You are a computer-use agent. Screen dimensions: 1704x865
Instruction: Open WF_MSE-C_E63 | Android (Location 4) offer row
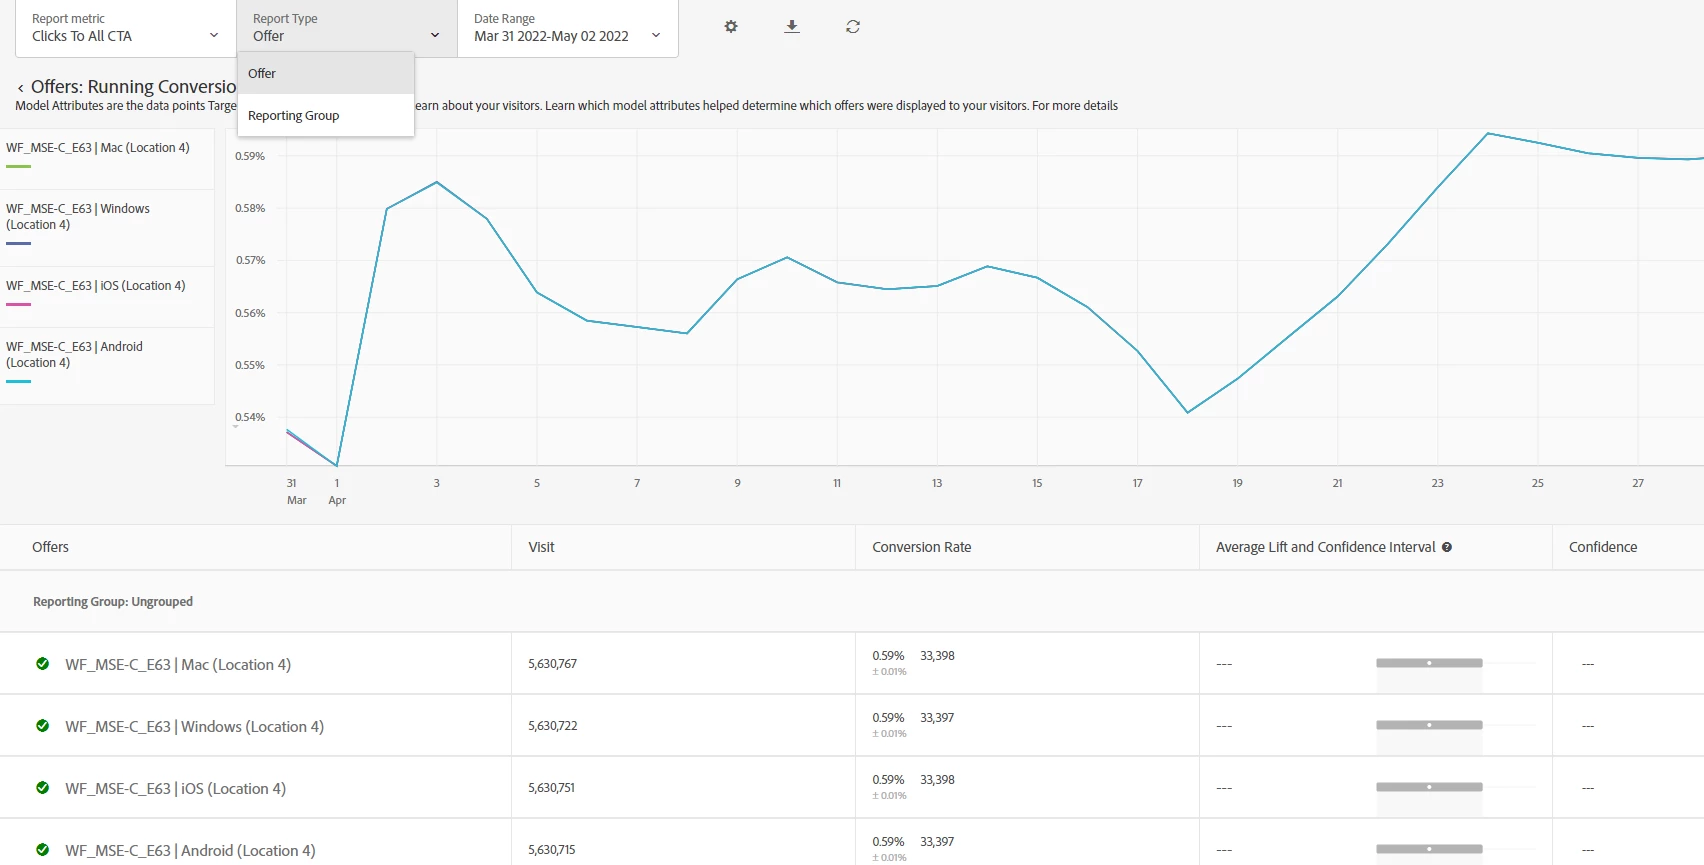pos(190,850)
